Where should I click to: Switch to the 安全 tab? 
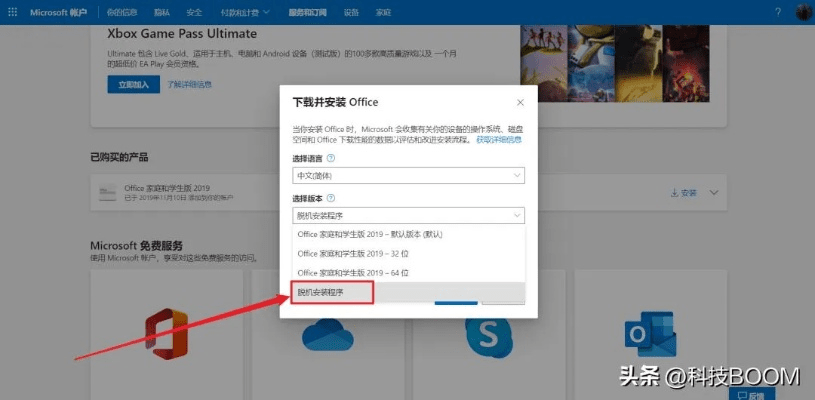point(194,12)
